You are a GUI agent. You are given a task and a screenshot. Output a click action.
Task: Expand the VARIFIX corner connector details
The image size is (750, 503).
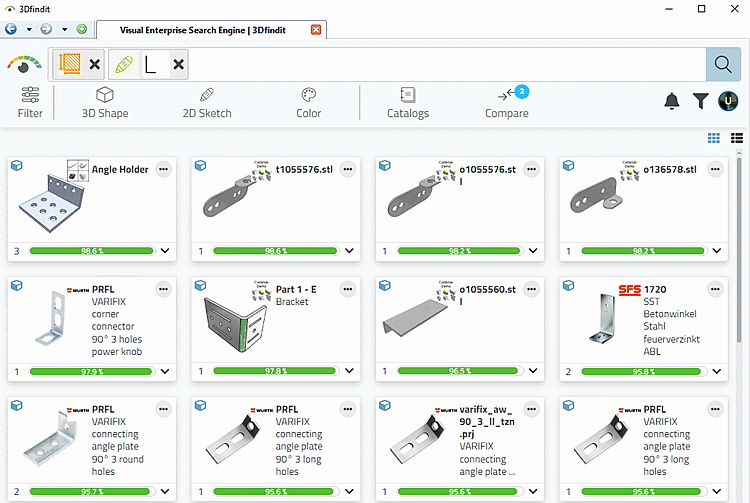(165, 371)
